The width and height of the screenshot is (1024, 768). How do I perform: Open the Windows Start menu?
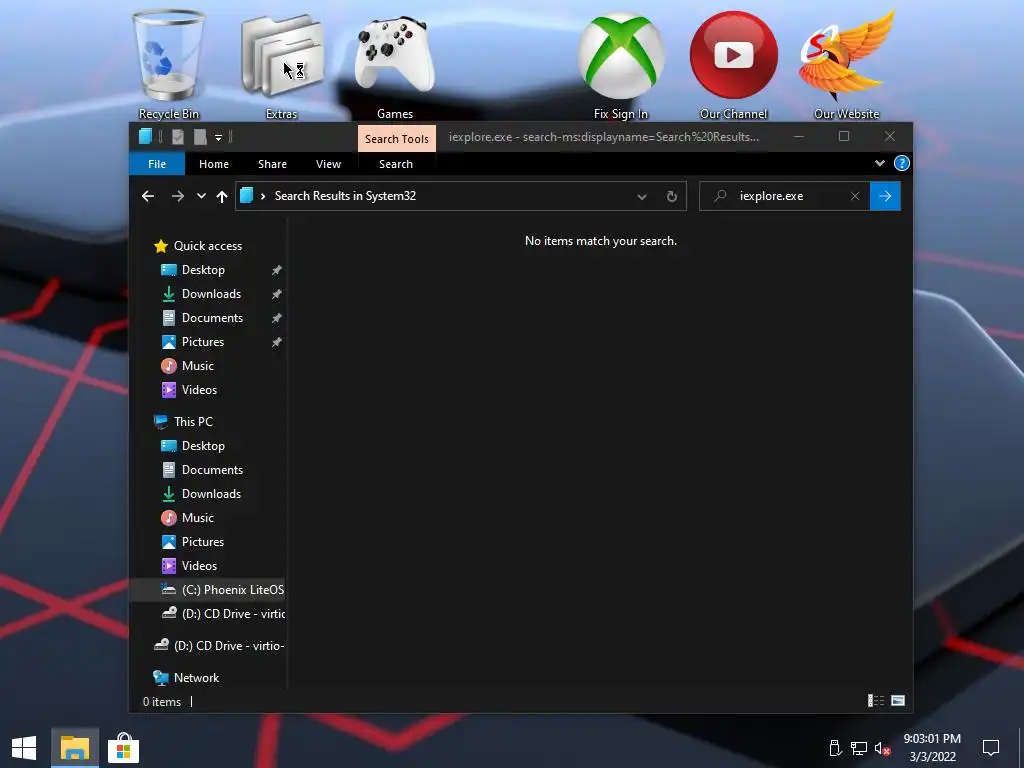pyautogui.click(x=24, y=748)
